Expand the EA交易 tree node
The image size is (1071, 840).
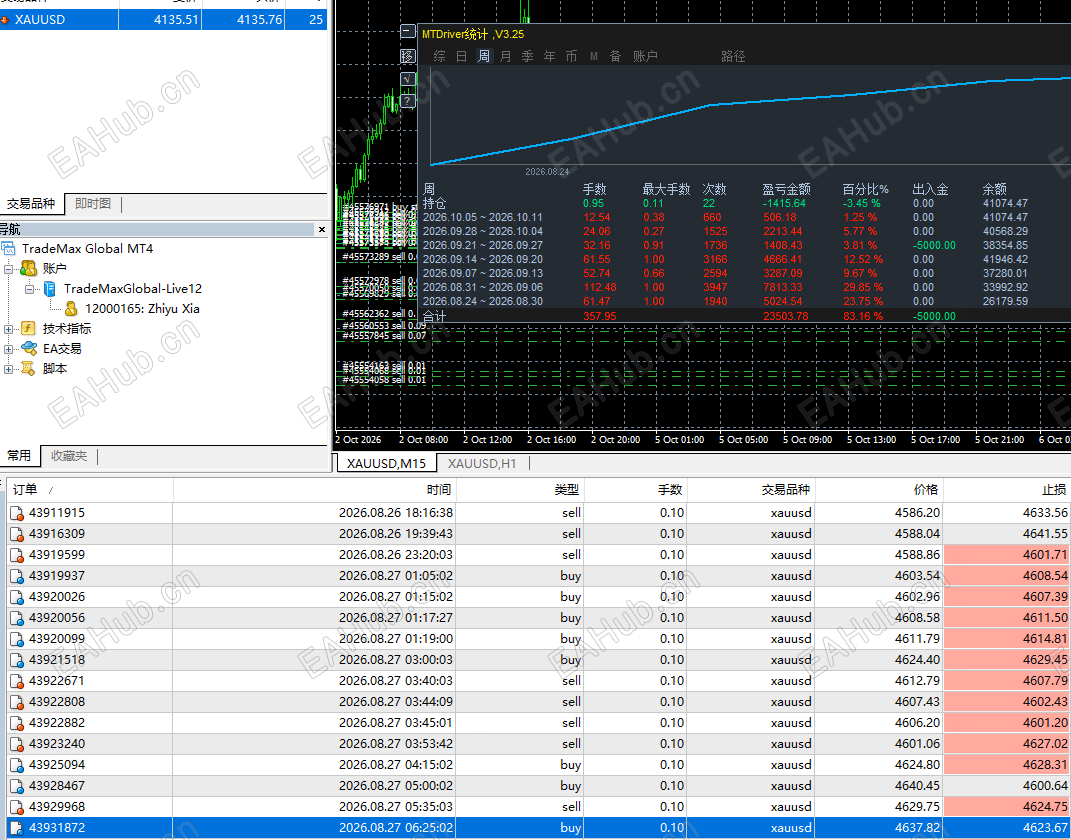[8, 349]
